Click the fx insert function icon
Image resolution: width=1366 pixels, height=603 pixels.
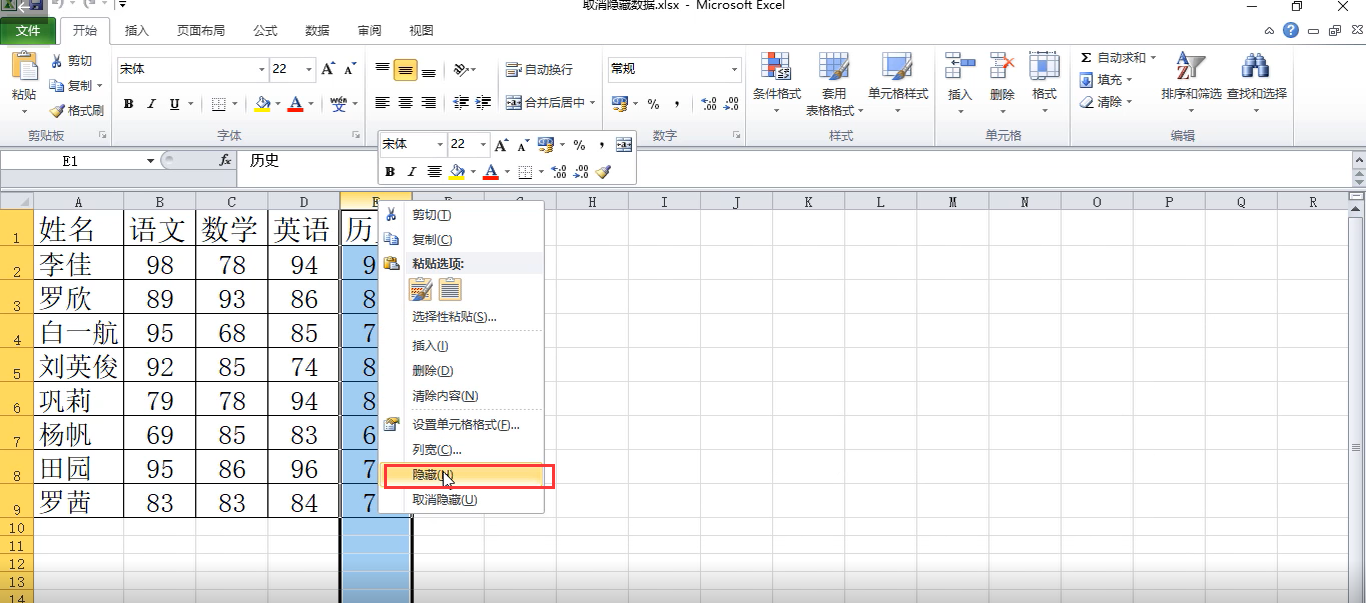(225, 160)
